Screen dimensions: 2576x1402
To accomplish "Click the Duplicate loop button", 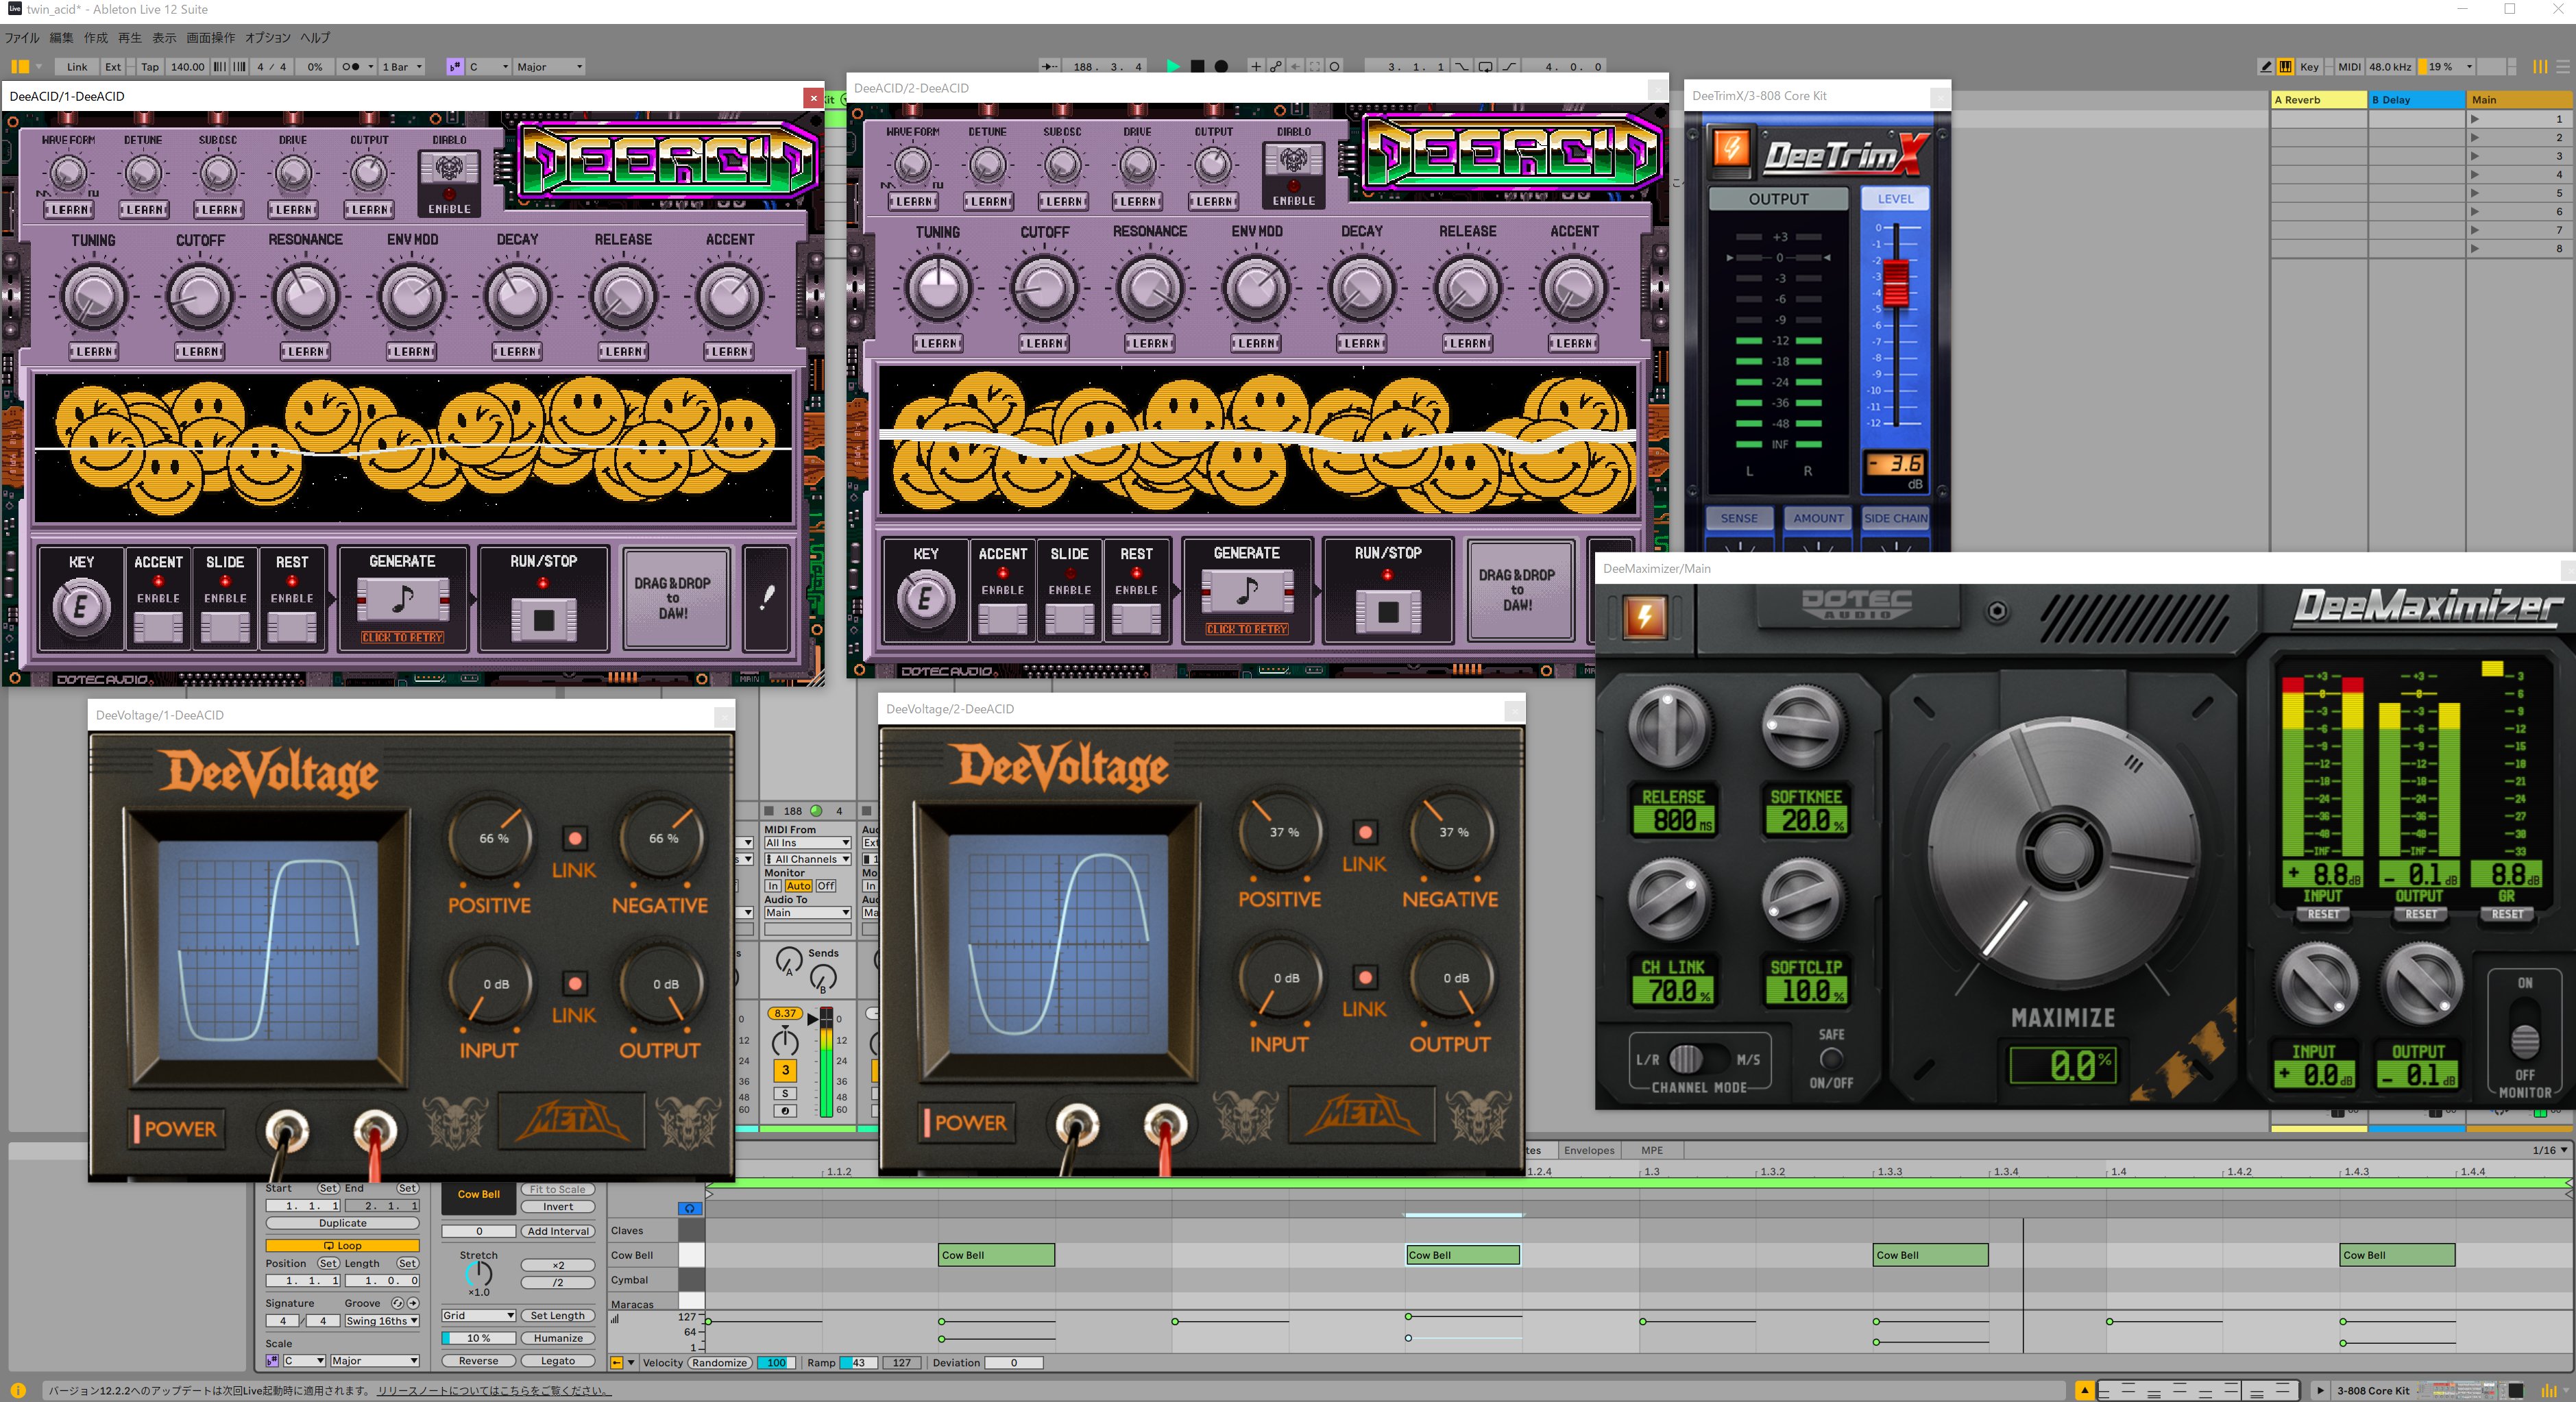I will 342,1223.
